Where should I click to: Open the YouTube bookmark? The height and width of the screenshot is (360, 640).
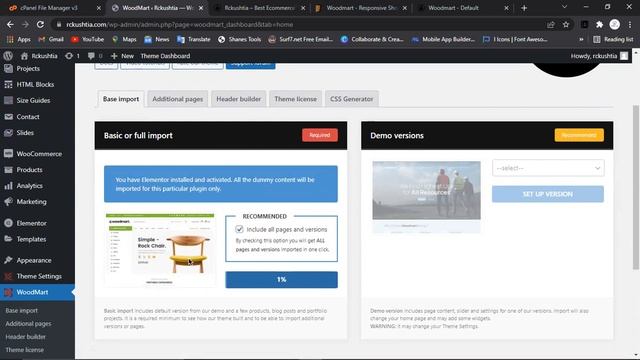pos(87,39)
